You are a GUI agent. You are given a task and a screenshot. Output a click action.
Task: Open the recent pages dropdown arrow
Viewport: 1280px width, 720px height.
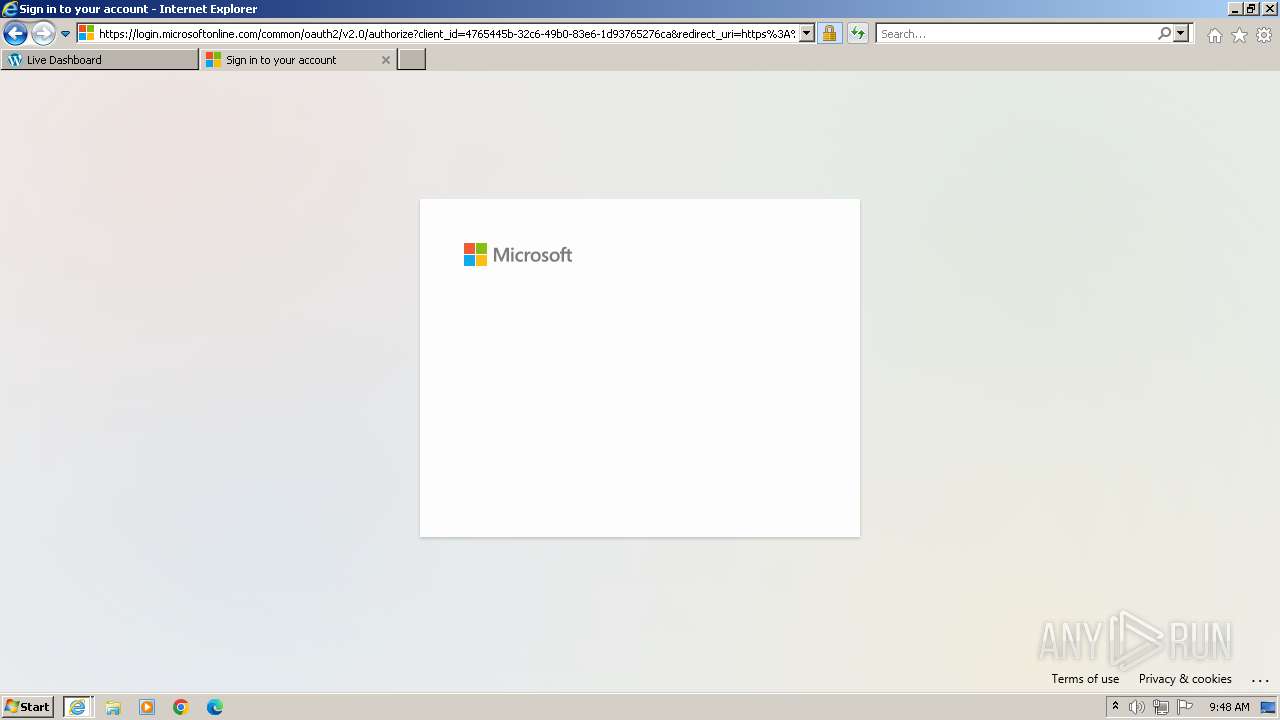coord(66,34)
